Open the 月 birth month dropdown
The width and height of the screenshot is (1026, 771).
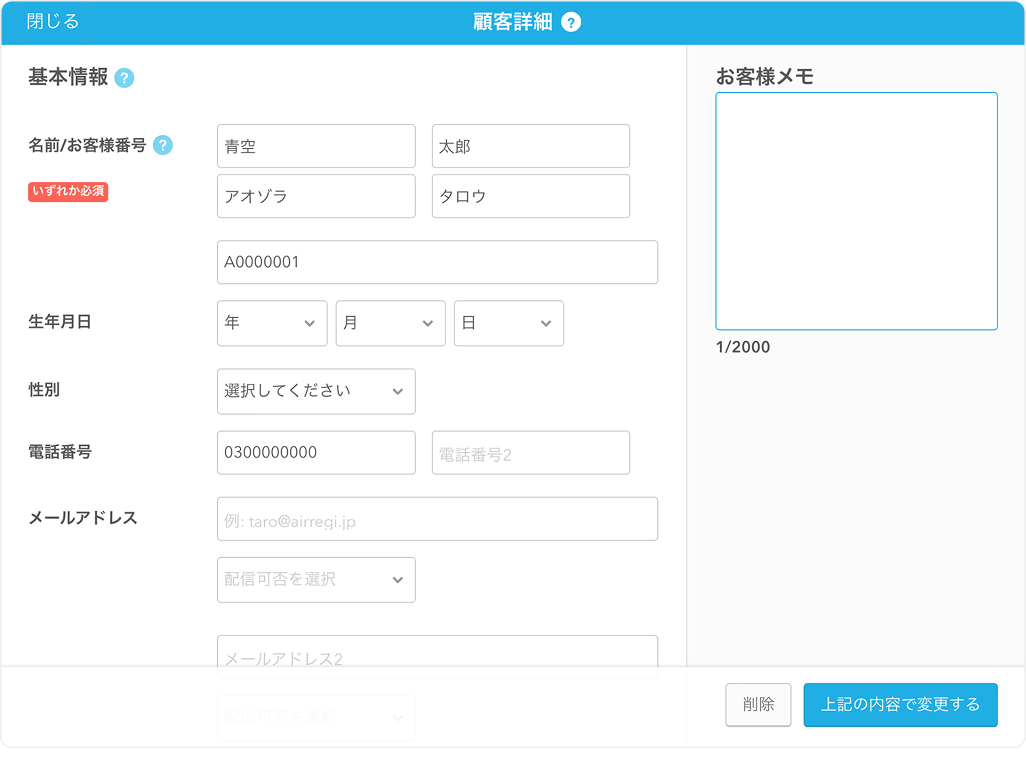(390, 323)
